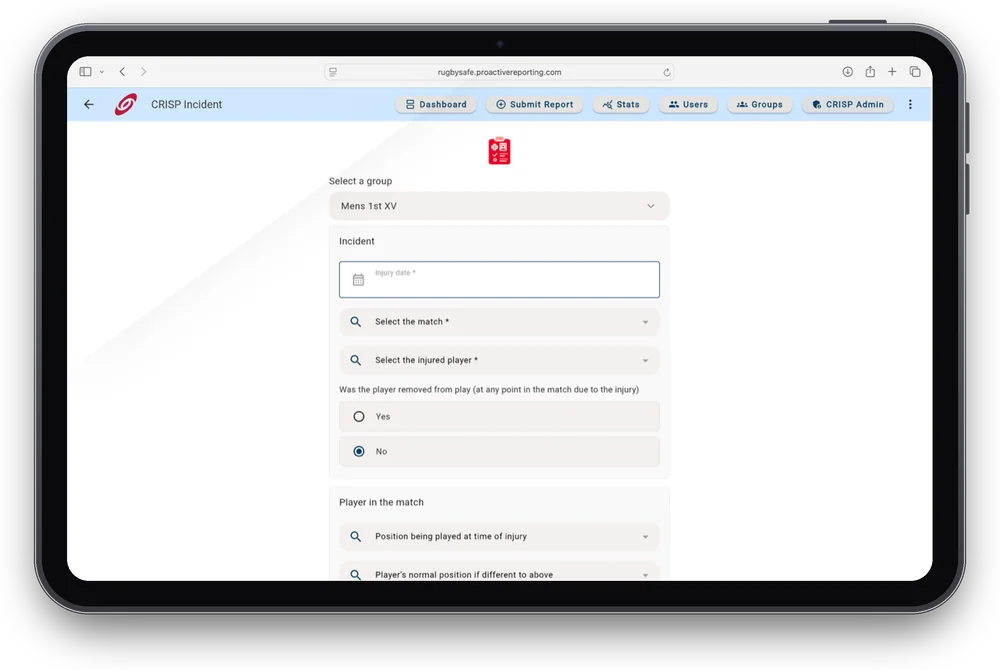Click the rugbysafe.proactivereporting.com address bar
The width and height of the screenshot is (1000, 670).
pyautogui.click(x=499, y=72)
